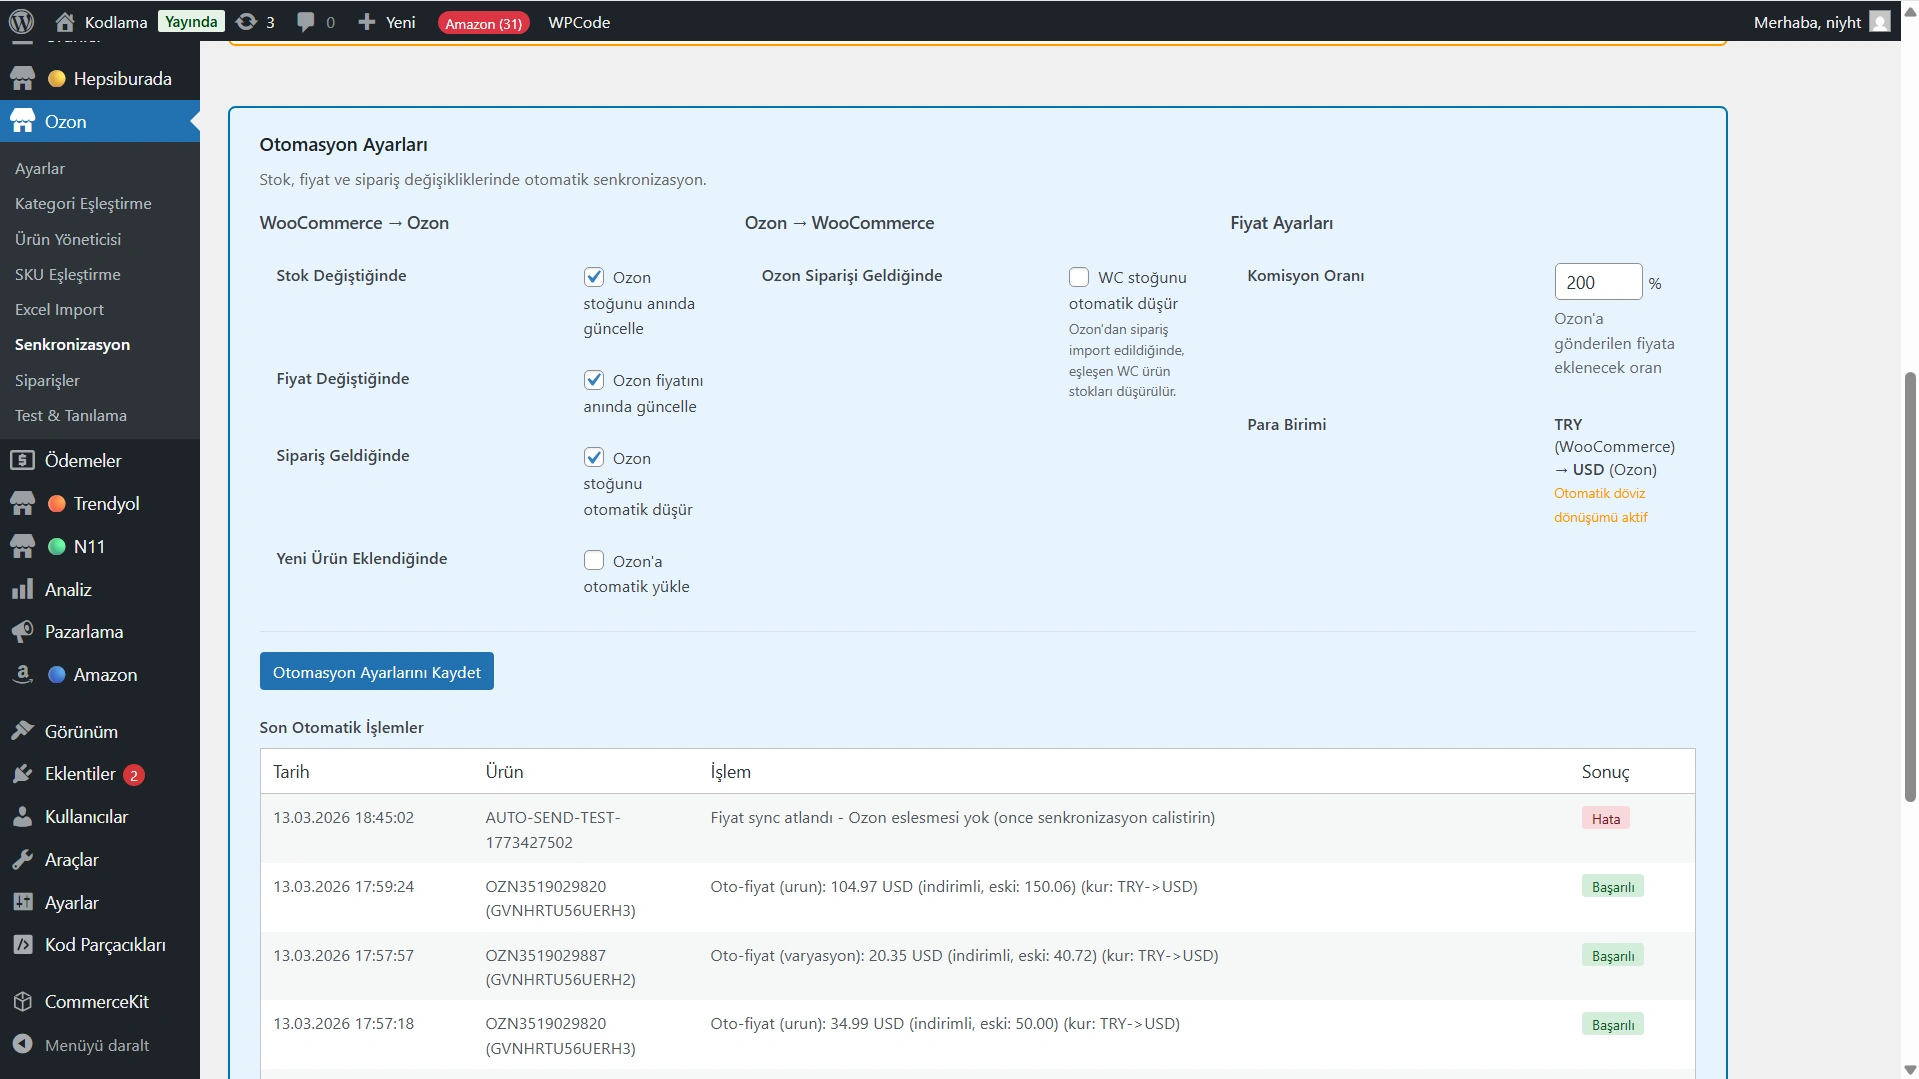The height and width of the screenshot is (1079, 1919).
Task: Open the comments bubble icon
Action: pos(306,22)
